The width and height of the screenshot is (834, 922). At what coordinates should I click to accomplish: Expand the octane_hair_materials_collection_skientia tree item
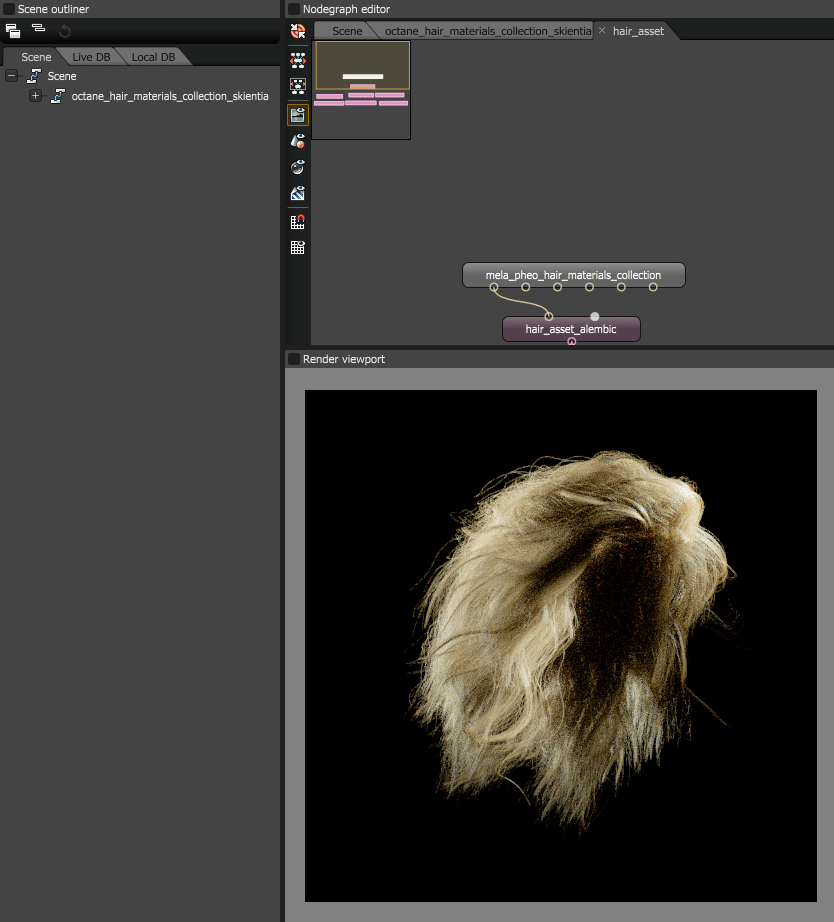(36, 96)
